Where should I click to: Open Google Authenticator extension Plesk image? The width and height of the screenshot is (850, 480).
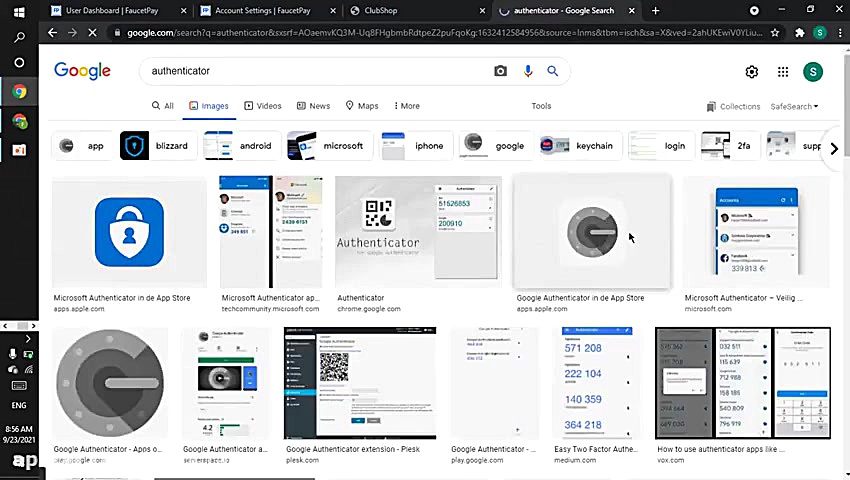click(x=360, y=383)
